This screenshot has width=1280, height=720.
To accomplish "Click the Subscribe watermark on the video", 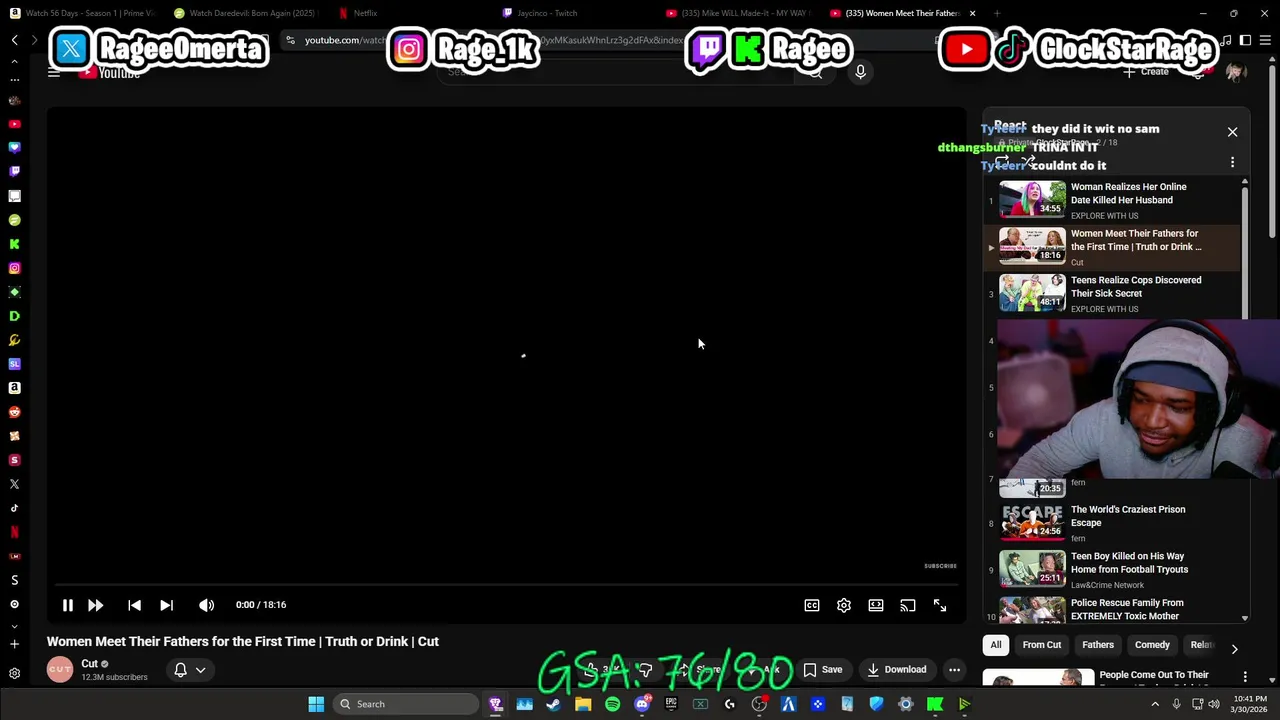I will pyautogui.click(x=940, y=566).
